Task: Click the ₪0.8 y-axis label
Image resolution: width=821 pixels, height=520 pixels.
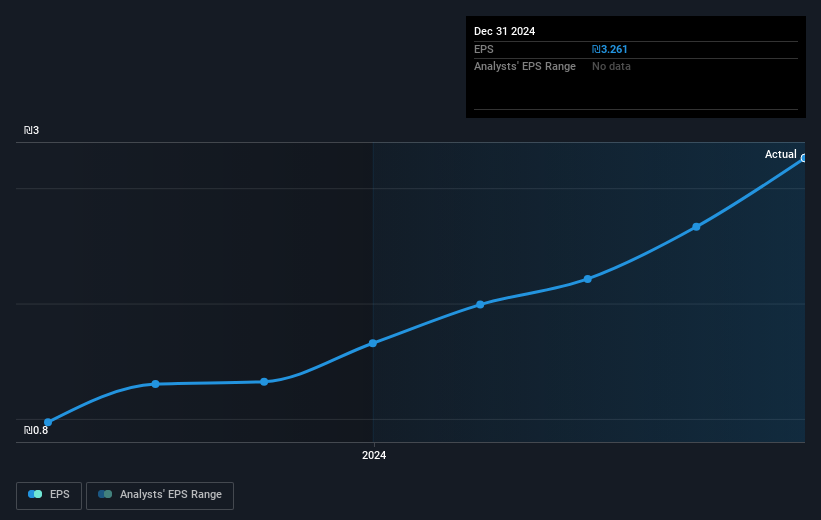Action: 36,430
